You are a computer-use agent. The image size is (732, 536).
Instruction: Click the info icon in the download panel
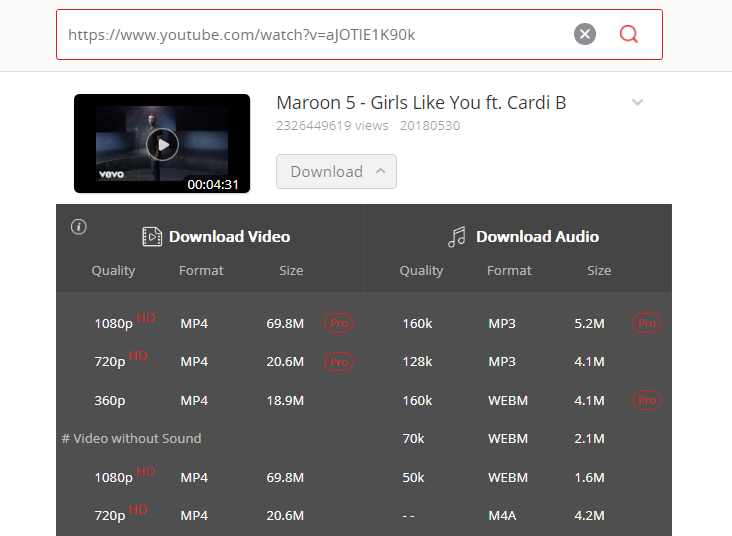click(78, 227)
